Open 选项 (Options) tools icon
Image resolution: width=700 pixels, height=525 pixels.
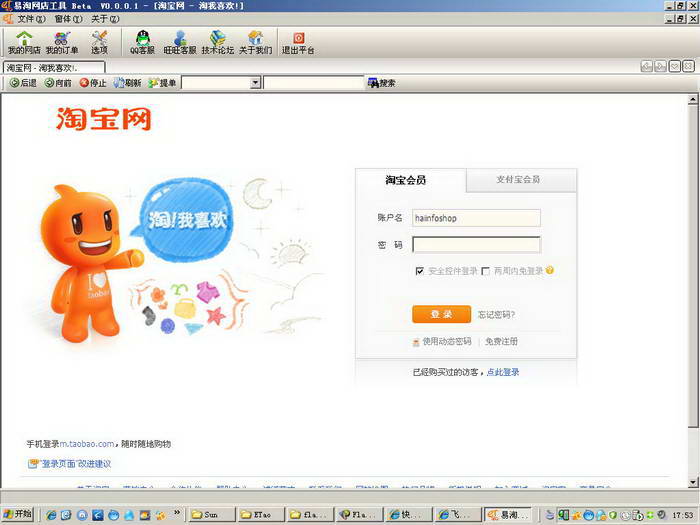coord(99,43)
